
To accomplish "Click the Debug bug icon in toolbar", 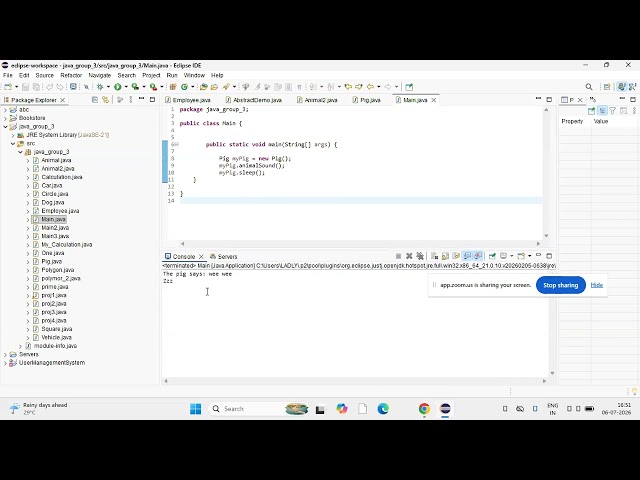I will coord(100,87).
